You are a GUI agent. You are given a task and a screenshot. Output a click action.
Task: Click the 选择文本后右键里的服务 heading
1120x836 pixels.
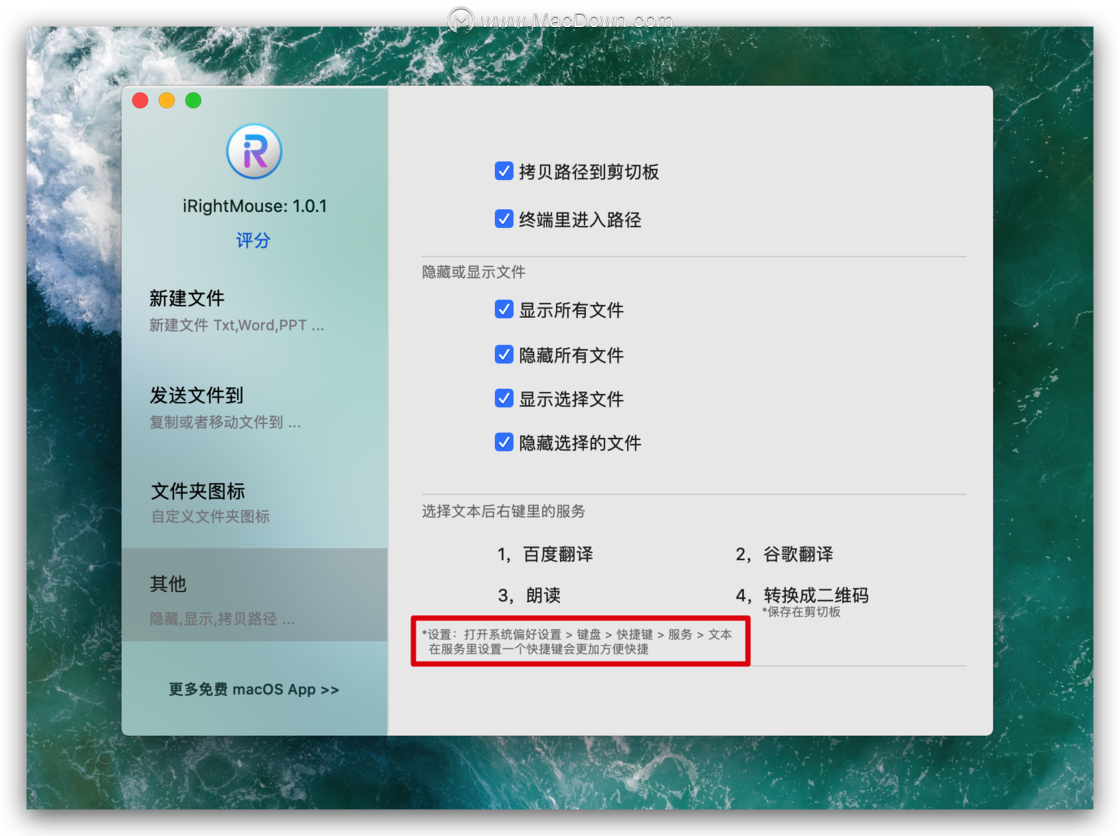tap(504, 512)
